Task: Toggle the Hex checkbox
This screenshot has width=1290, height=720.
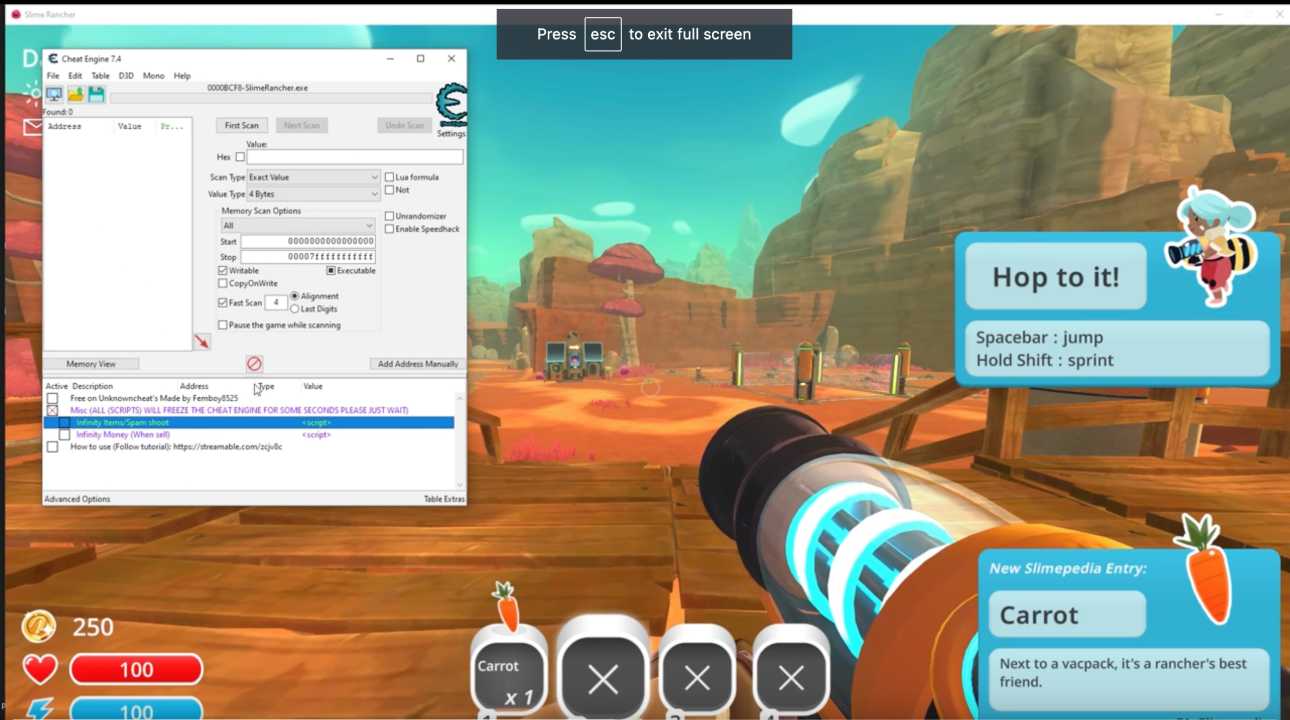Action: tap(240, 157)
